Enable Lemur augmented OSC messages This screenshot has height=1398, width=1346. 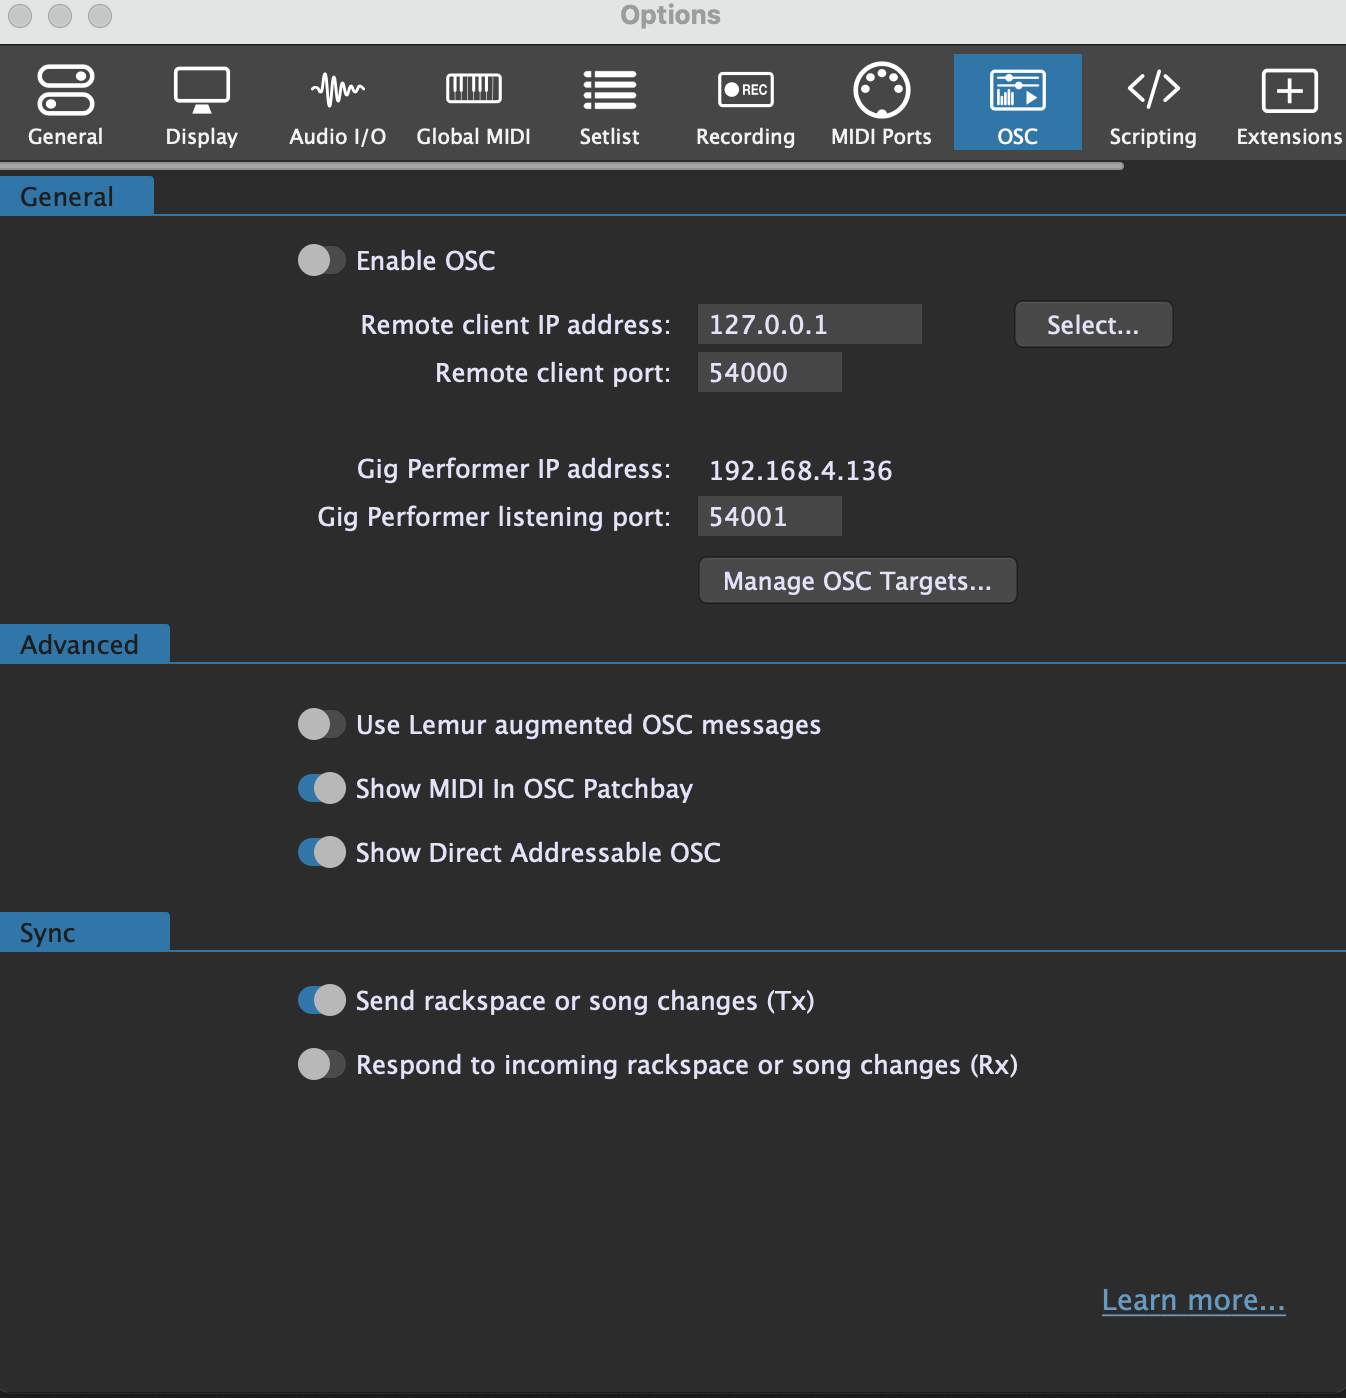click(321, 725)
